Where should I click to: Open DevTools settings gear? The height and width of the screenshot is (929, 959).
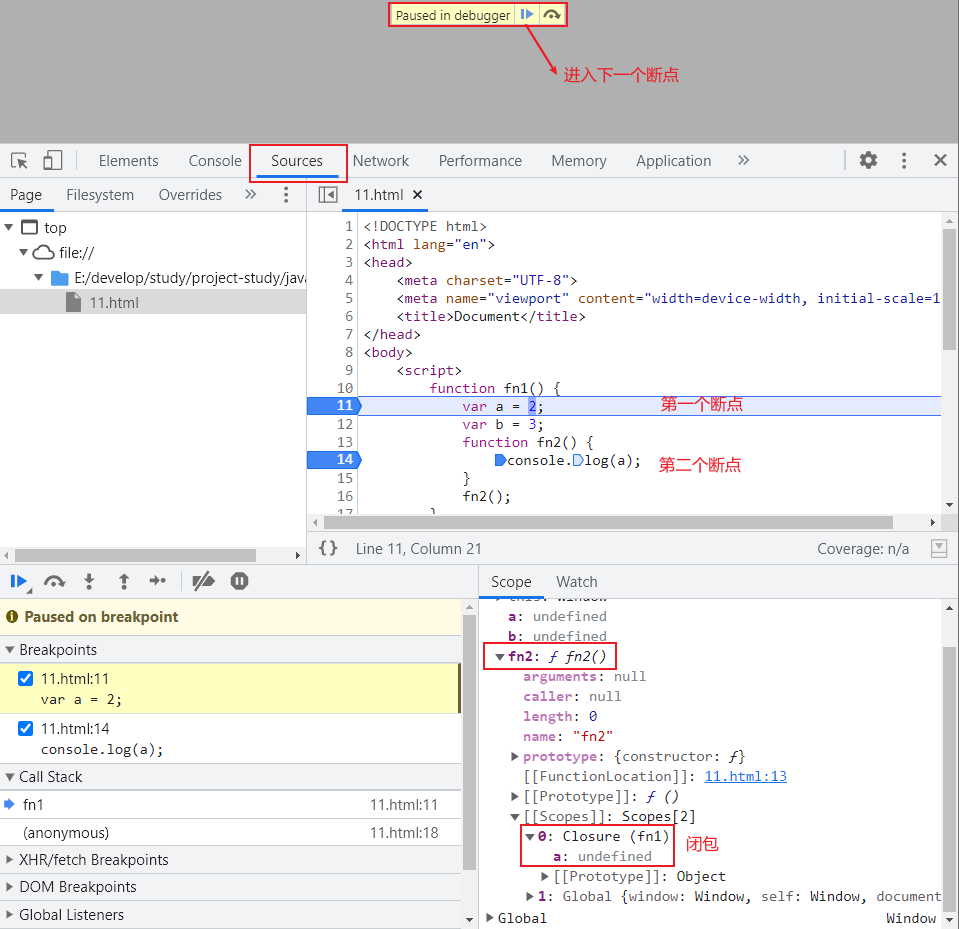point(868,160)
